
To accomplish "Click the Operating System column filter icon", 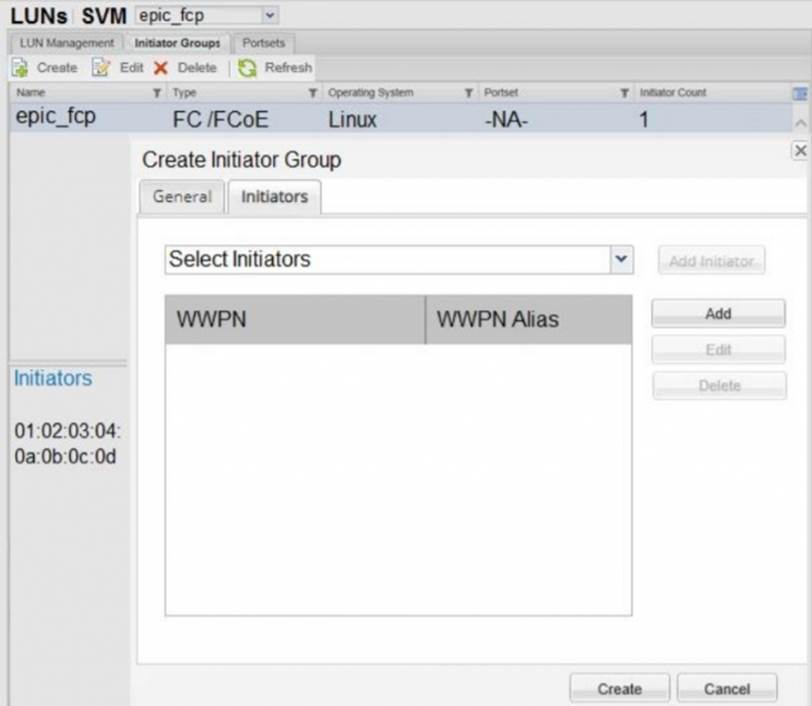I will (x=468, y=93).
